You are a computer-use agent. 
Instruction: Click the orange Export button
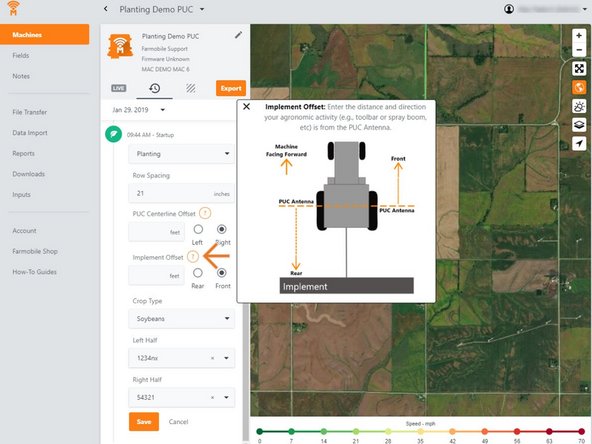tap(231, 88)
